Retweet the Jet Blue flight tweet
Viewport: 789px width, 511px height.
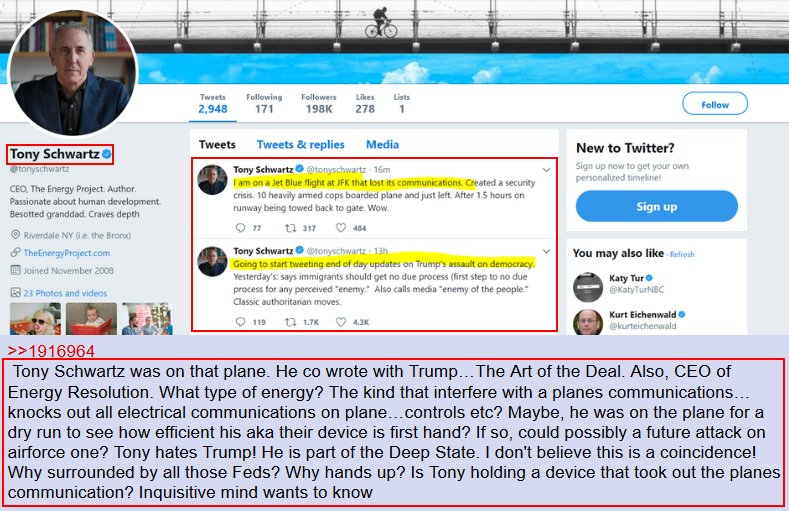point(290,228)
